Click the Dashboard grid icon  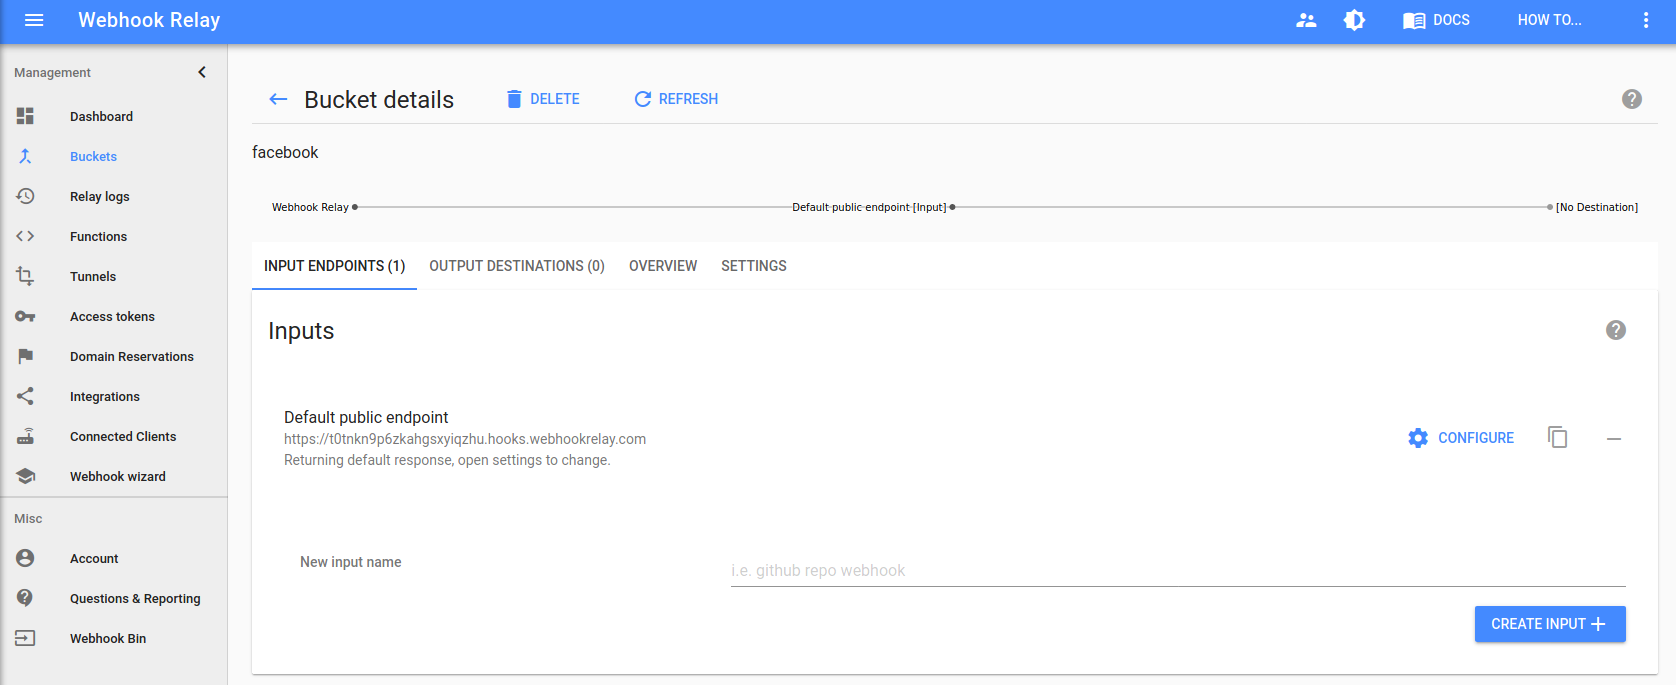[x=25, y=116]
